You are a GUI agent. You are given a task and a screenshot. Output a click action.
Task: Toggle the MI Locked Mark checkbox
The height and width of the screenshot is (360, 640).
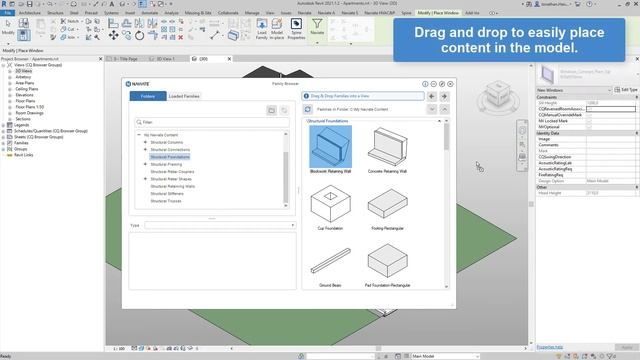point(589,121)
